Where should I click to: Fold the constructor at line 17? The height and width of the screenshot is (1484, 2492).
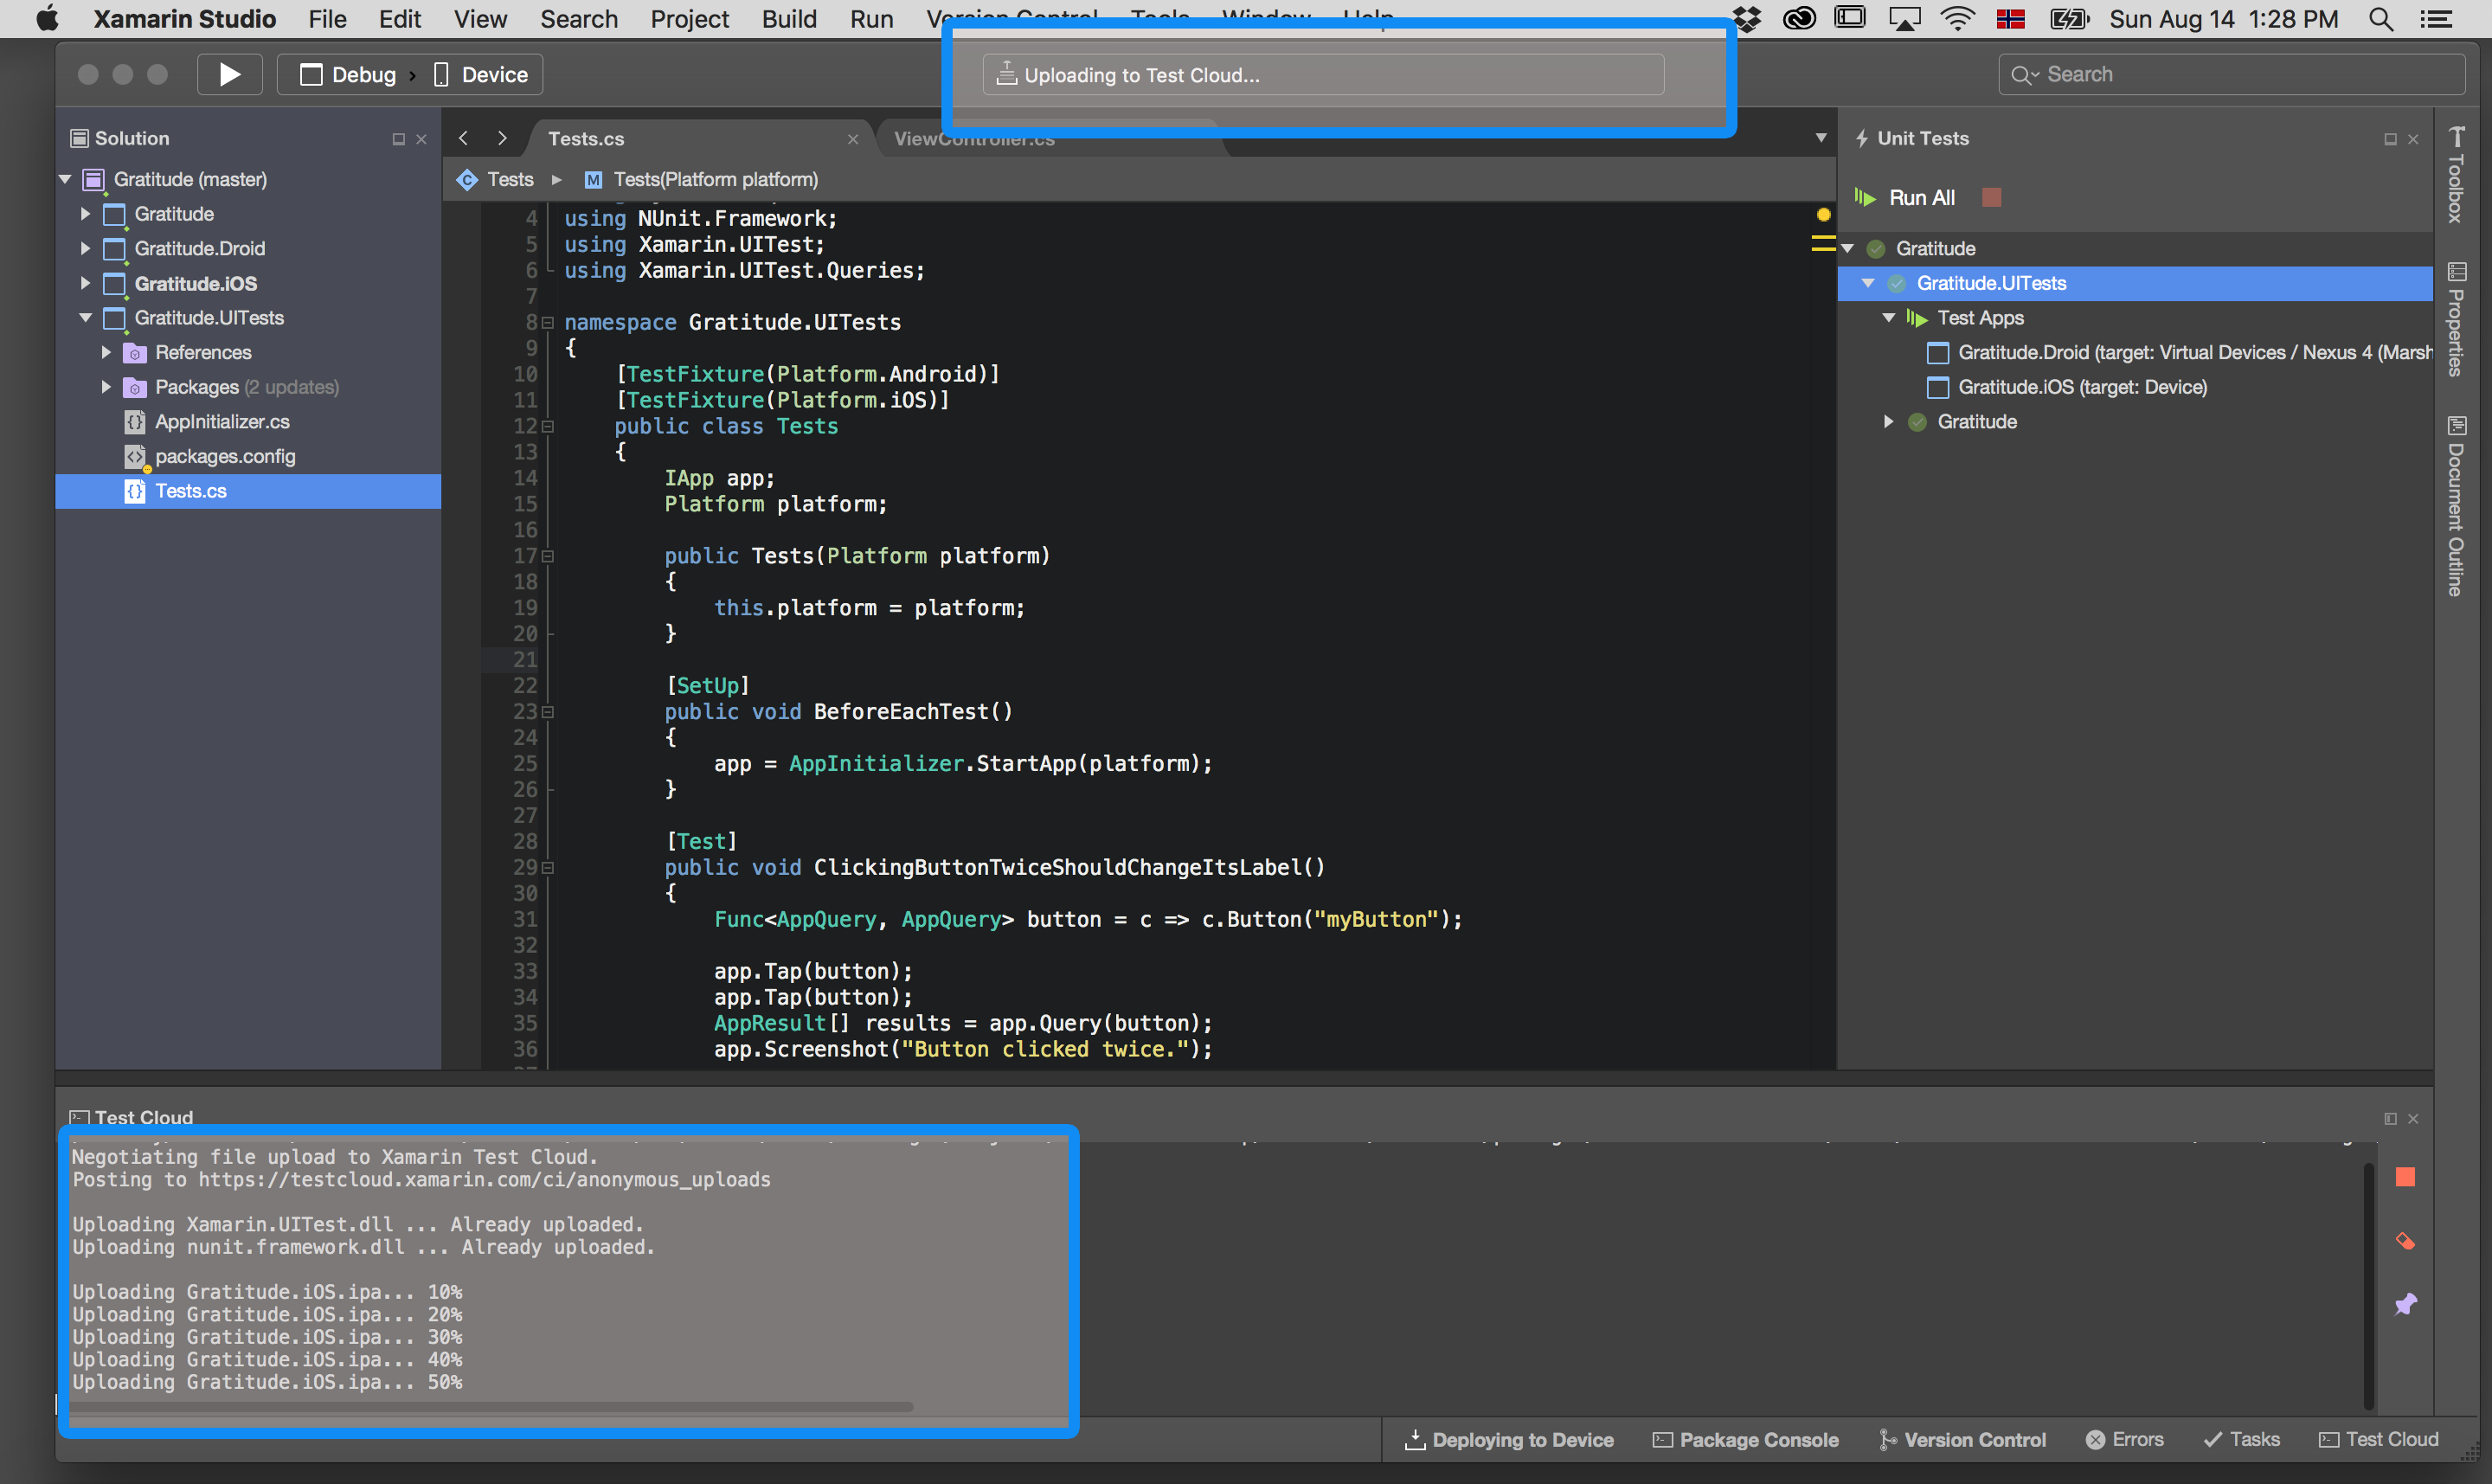point(547,557)
